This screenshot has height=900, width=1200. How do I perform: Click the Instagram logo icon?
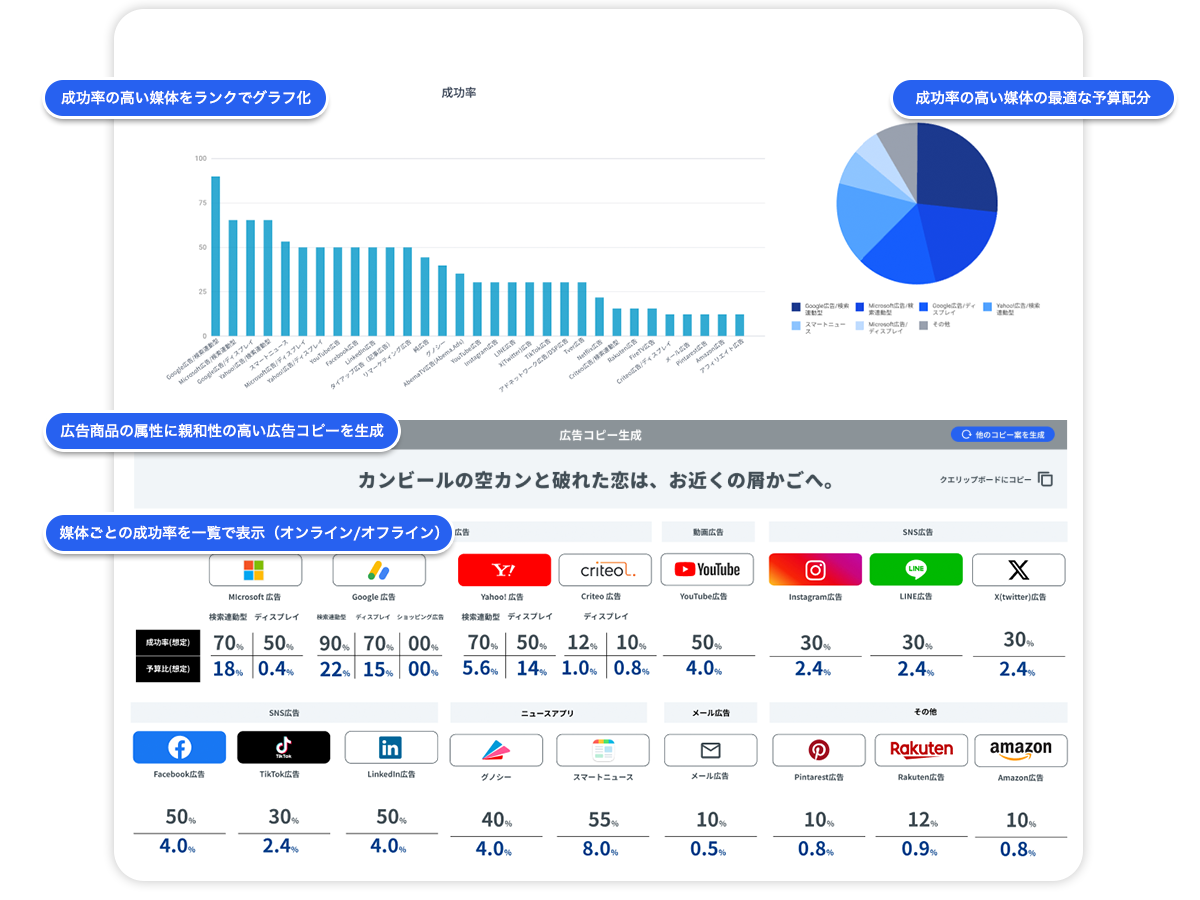pyautogui.click(x=815, y=570)
